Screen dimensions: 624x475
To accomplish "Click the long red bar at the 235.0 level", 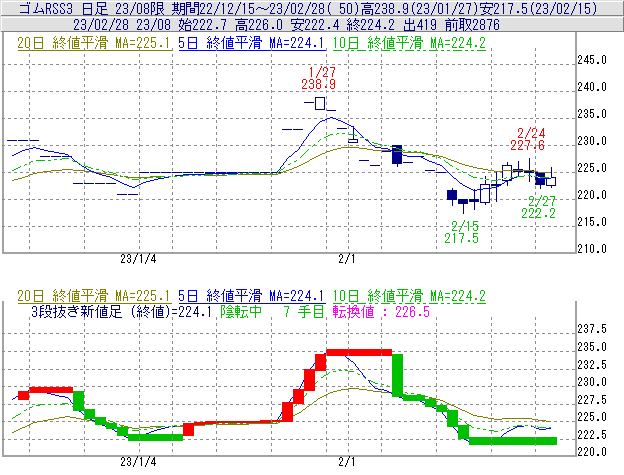I will pyautogui.click(x=359, y=352).
